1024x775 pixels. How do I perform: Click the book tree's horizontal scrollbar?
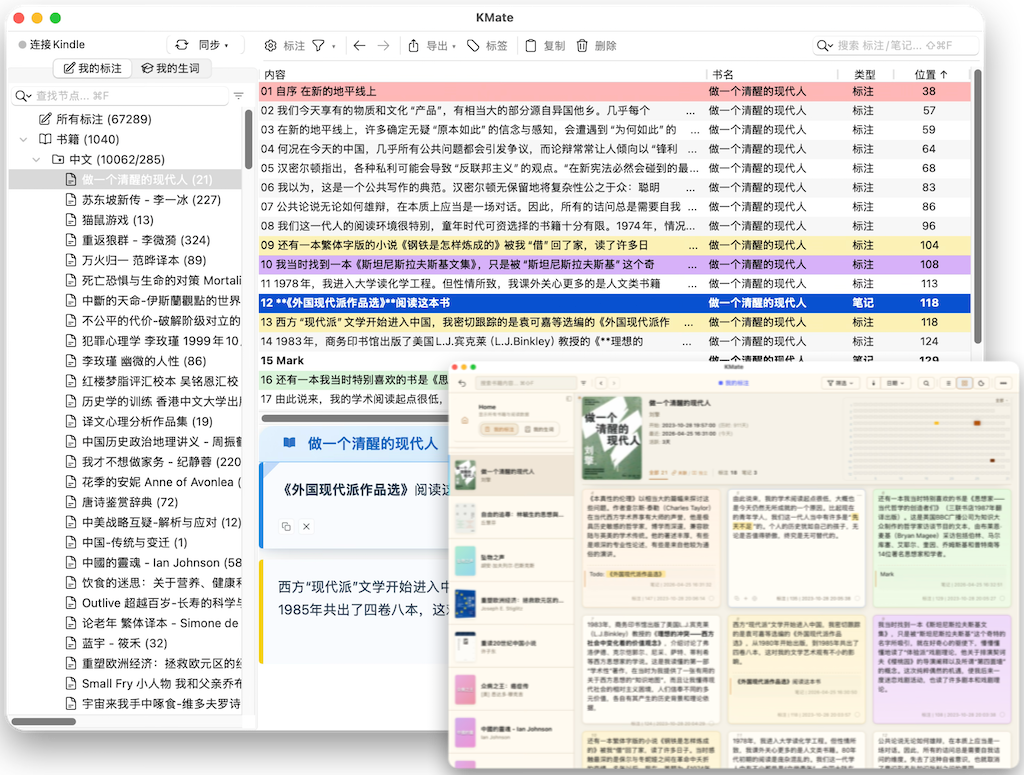[x=44, y=721]
